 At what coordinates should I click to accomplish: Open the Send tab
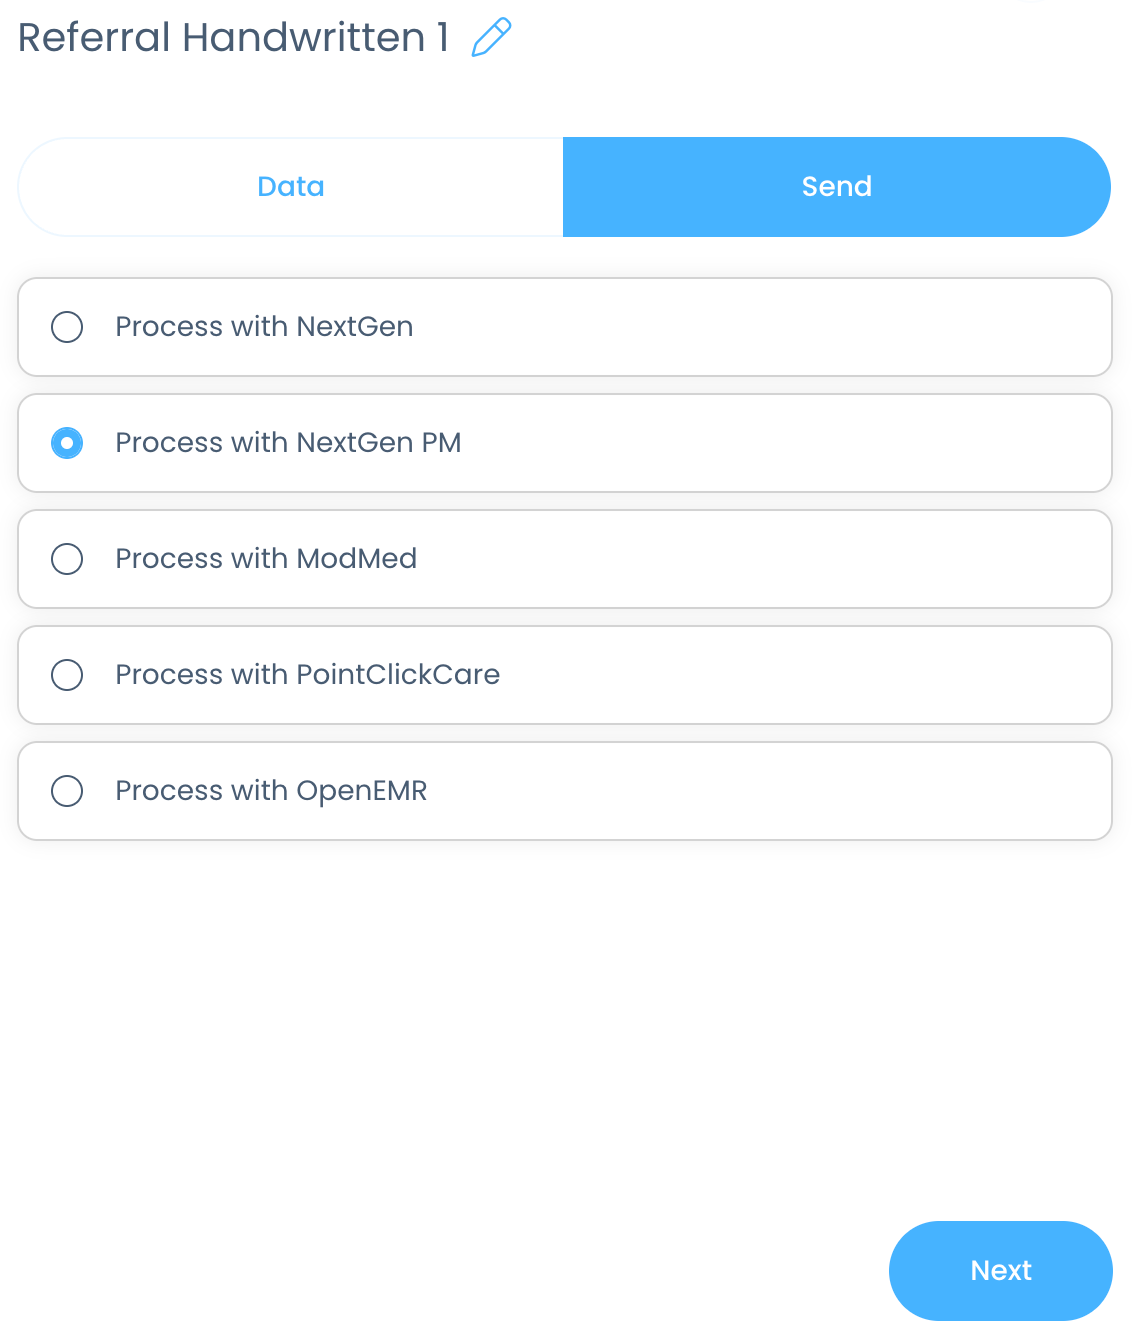pyautogui.click(x=836, y=187)
